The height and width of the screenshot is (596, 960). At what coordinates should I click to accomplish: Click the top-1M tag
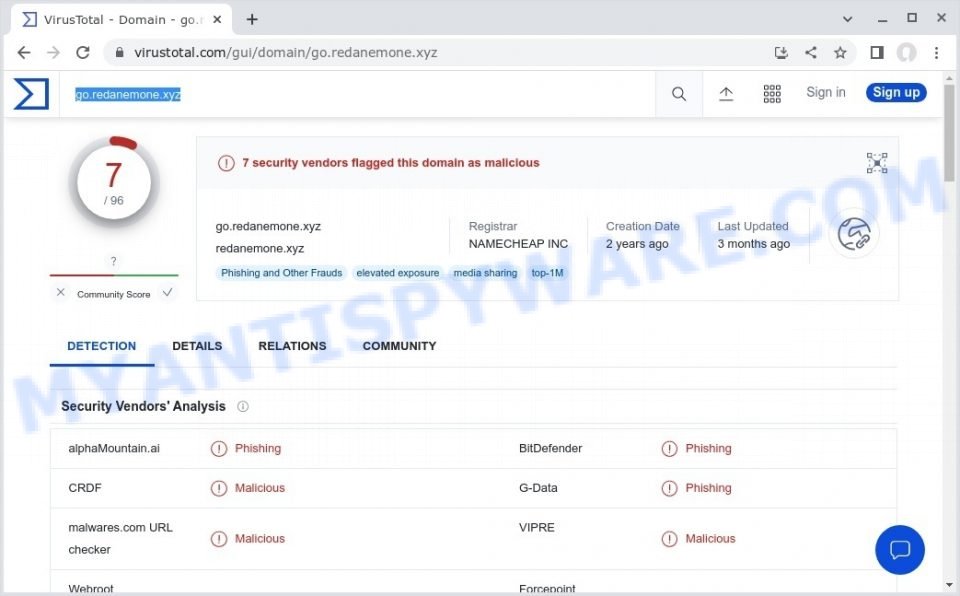pos(547,273)
